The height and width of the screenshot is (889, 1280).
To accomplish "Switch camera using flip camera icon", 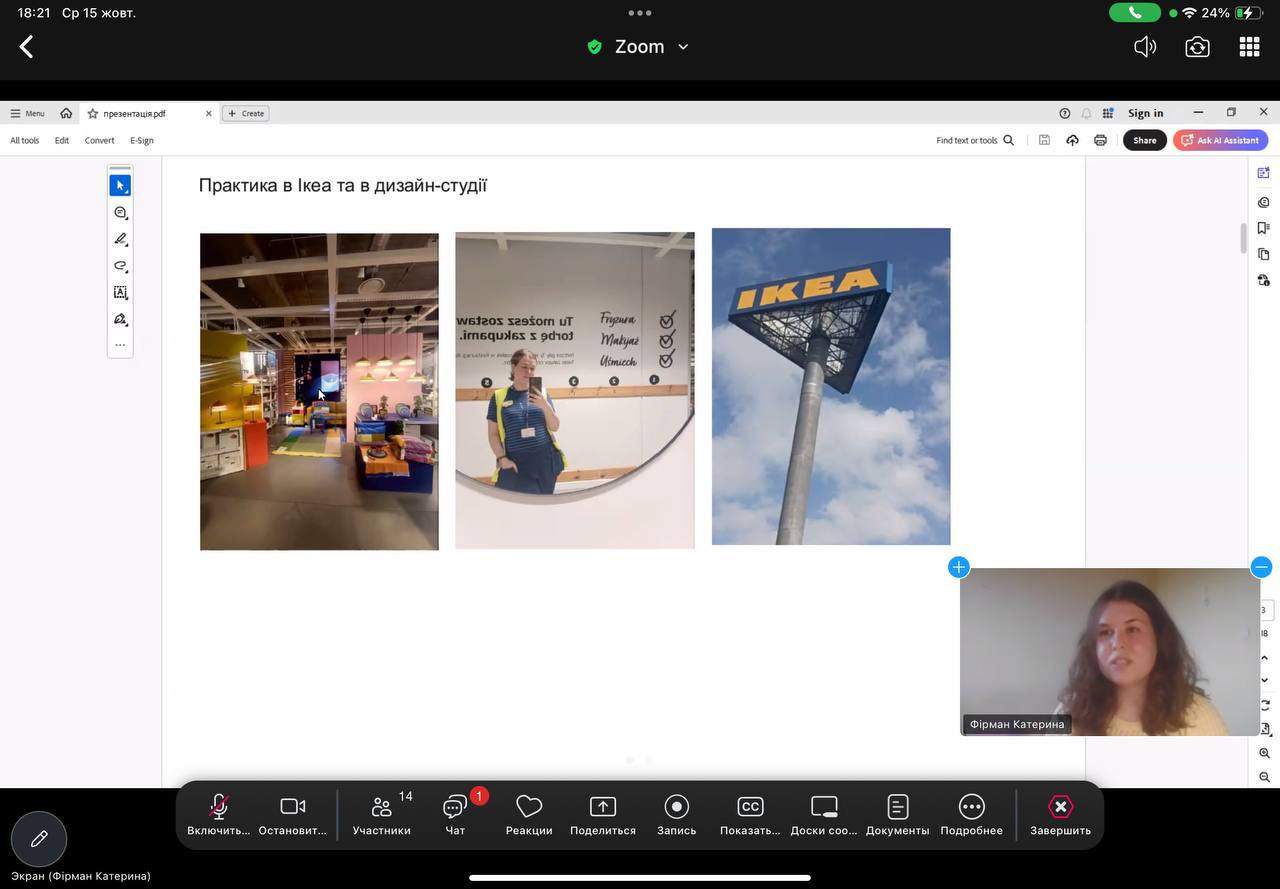I will point(1197,47).
